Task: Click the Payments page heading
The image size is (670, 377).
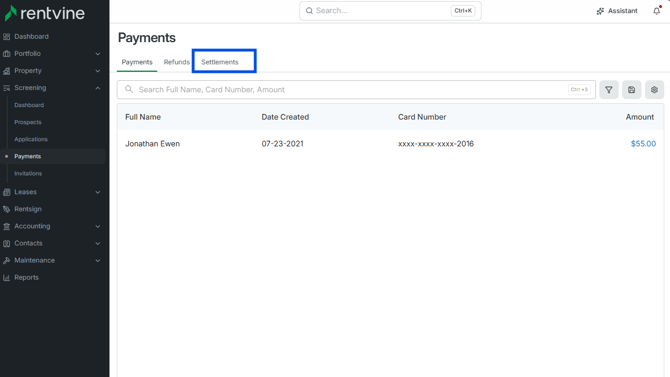Action: [147, 38]
